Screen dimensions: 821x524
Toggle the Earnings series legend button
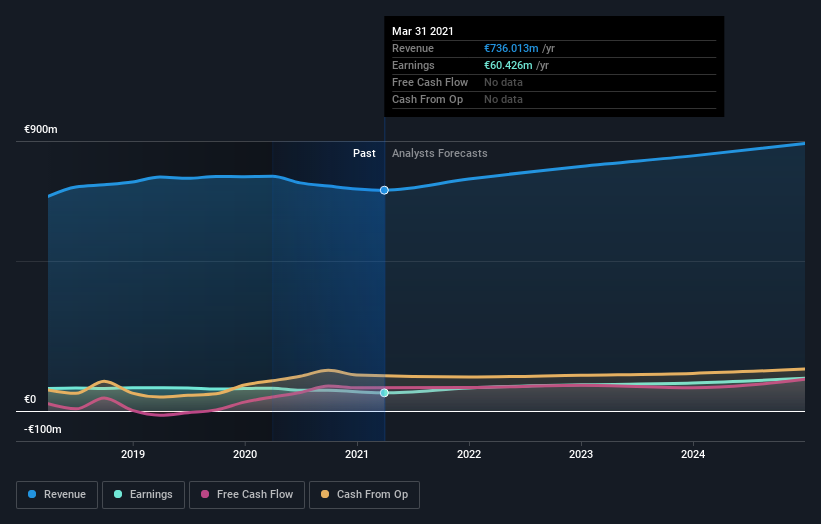[x=143, y=495]
